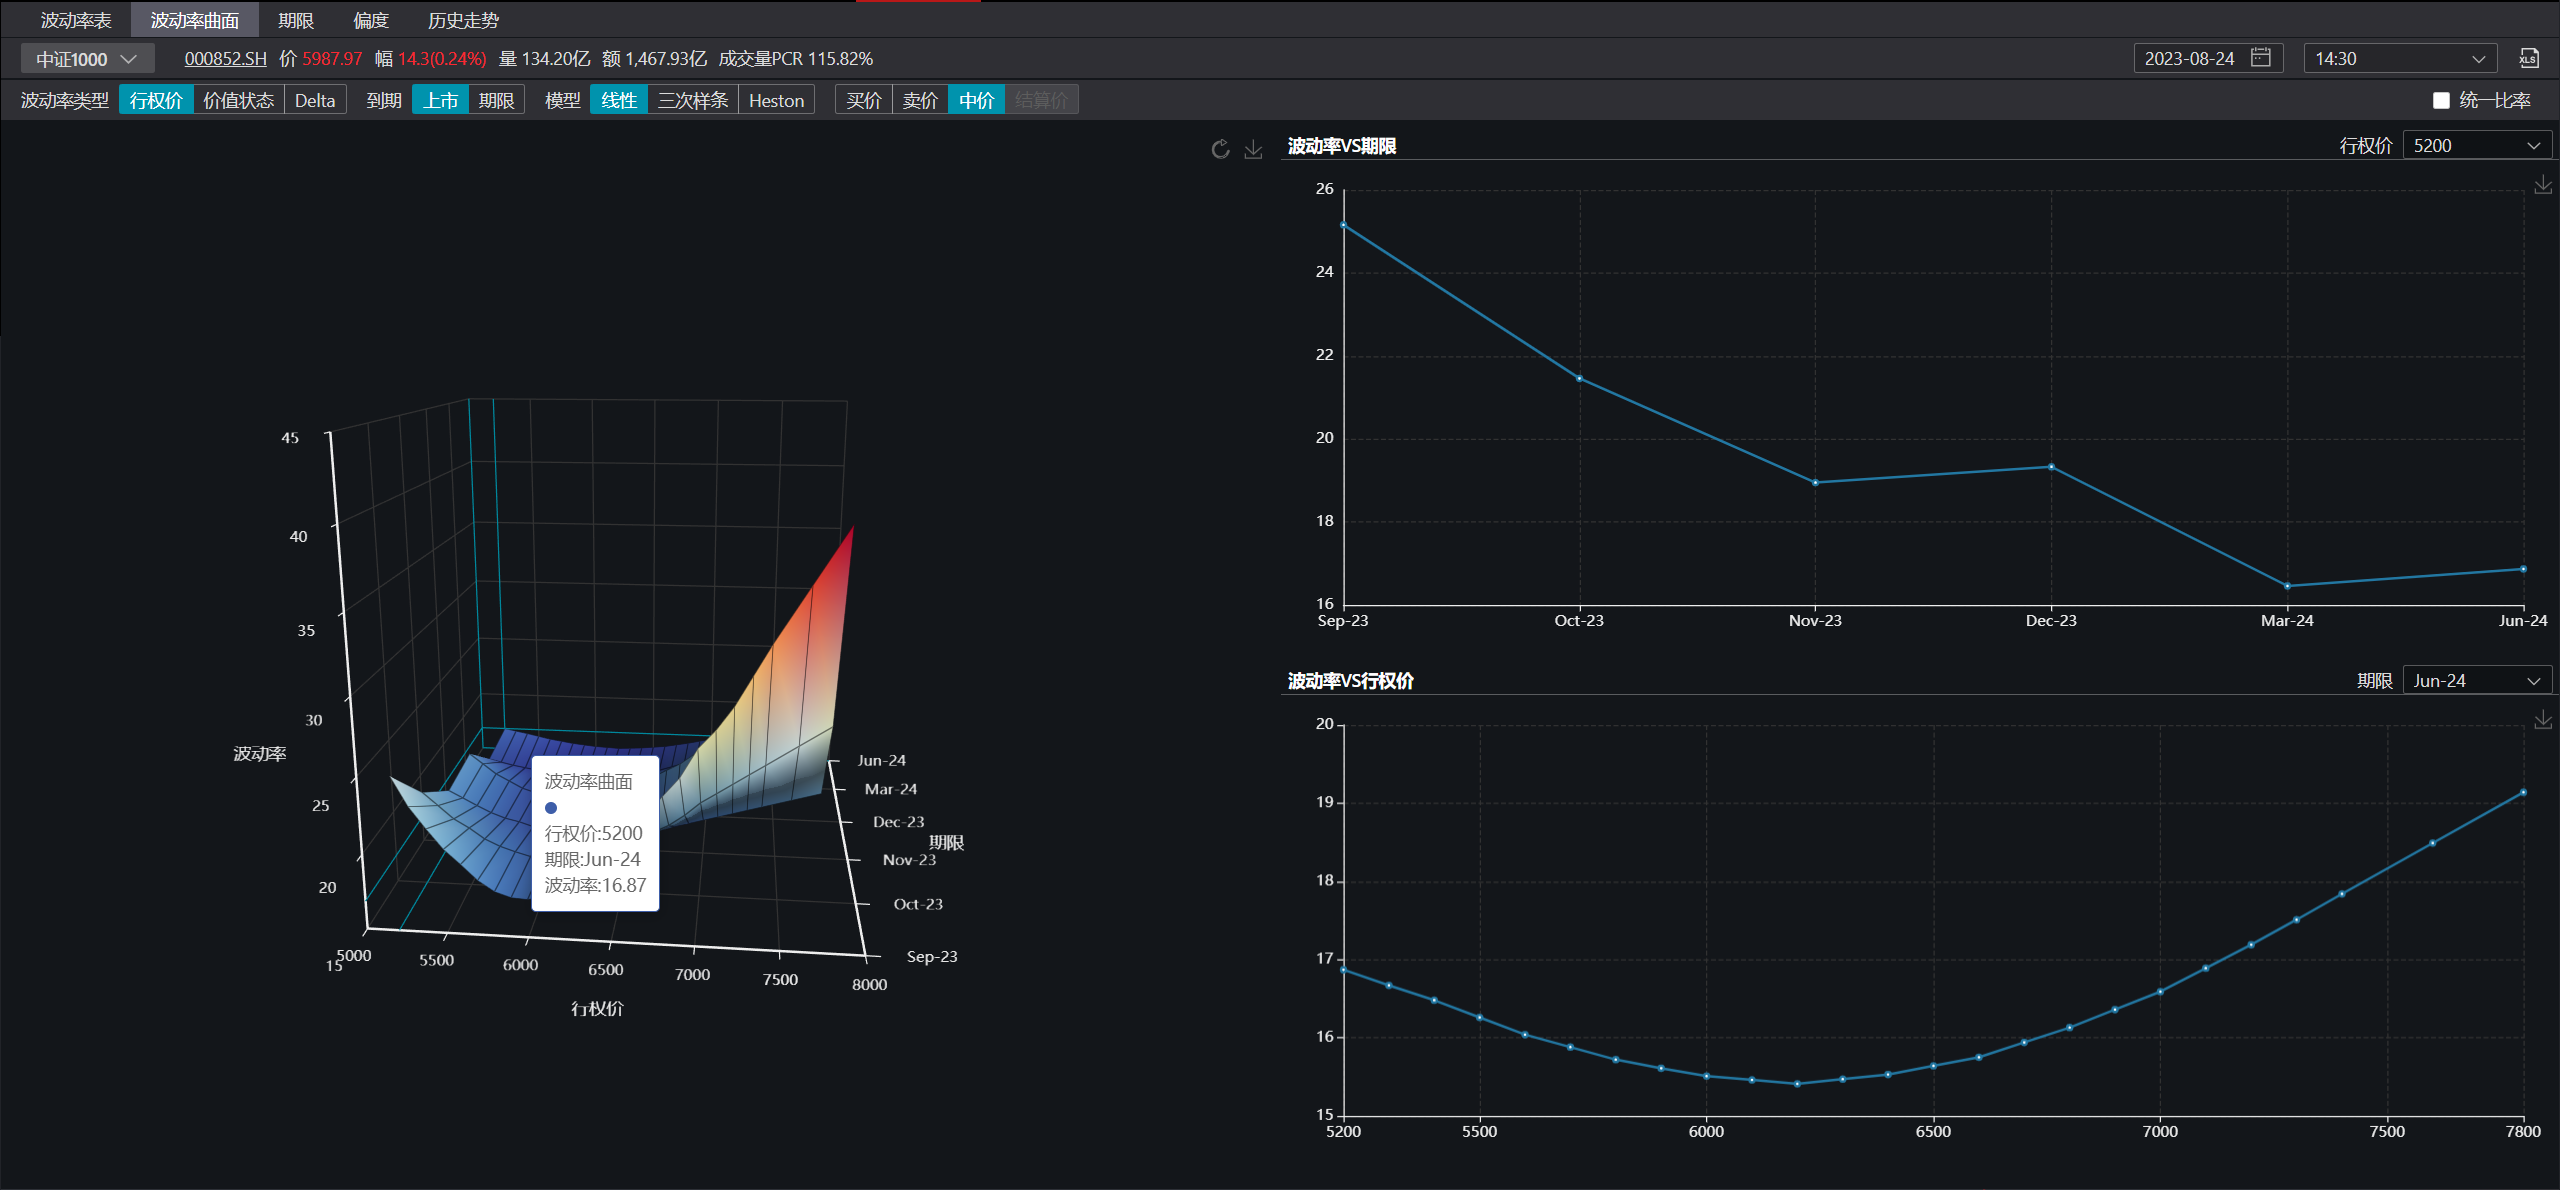Select 期限 expiry mode button
Screen dimensions: 2560x1190
[x=496, y=100]
